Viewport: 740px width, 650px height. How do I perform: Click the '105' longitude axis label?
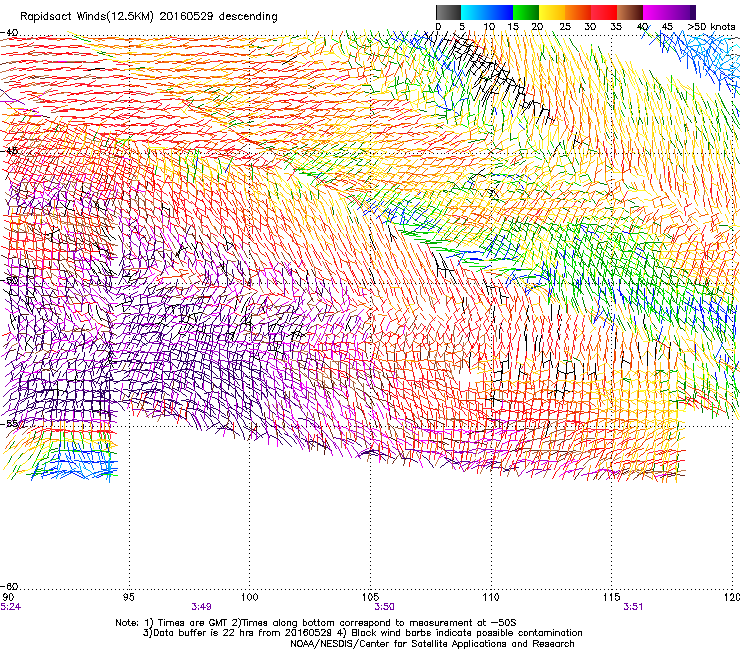pyautogui.click(x=370, y=598)
